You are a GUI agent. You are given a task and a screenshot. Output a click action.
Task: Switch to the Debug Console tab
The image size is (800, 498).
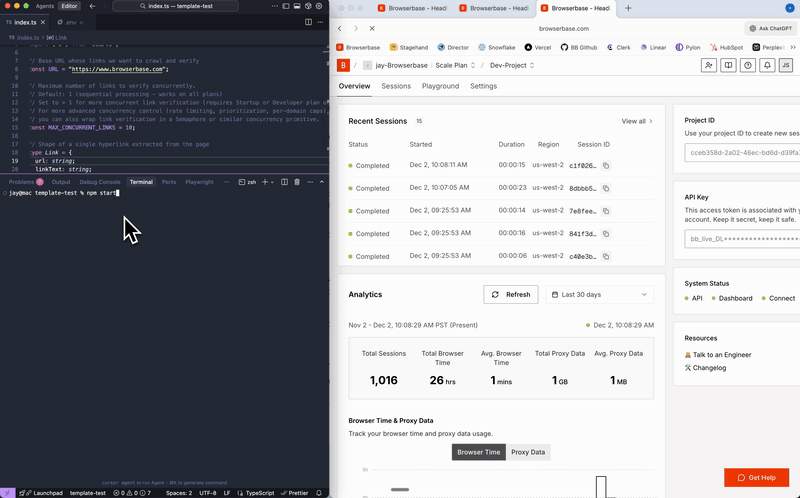click(x=100, y=182)
